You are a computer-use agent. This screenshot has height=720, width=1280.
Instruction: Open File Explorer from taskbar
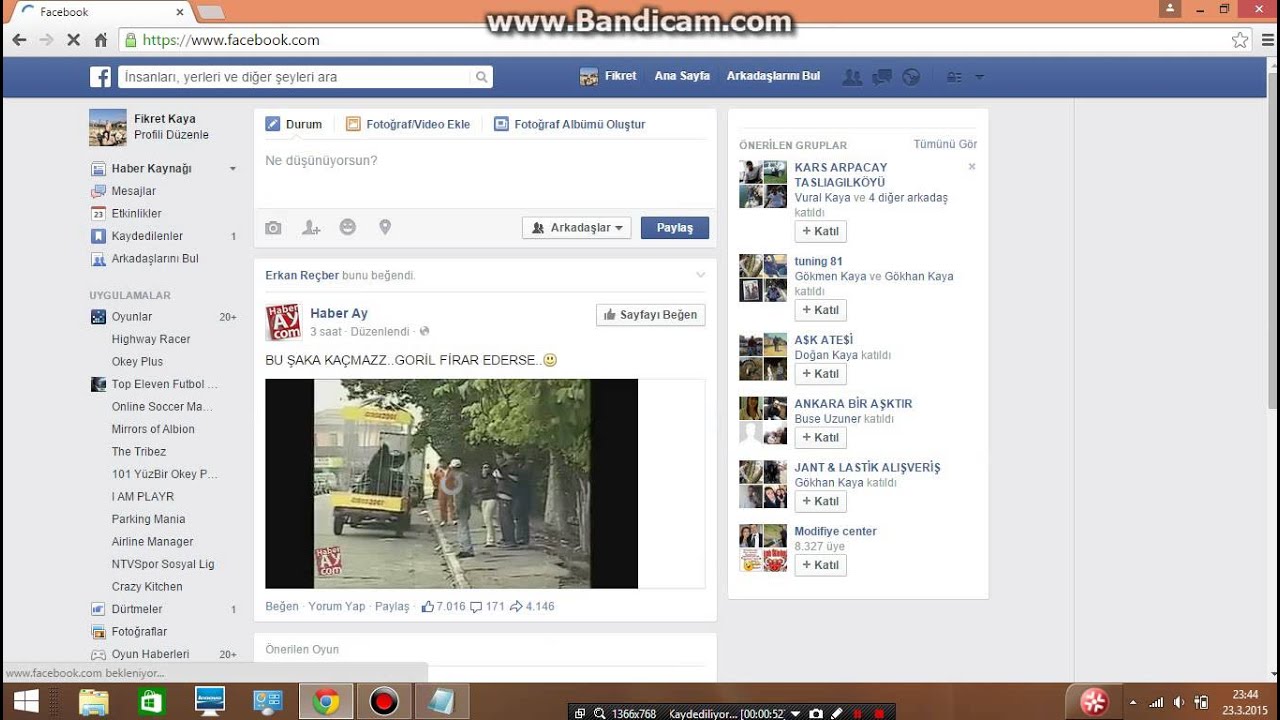pyautogui.click(x=93, y=702)
